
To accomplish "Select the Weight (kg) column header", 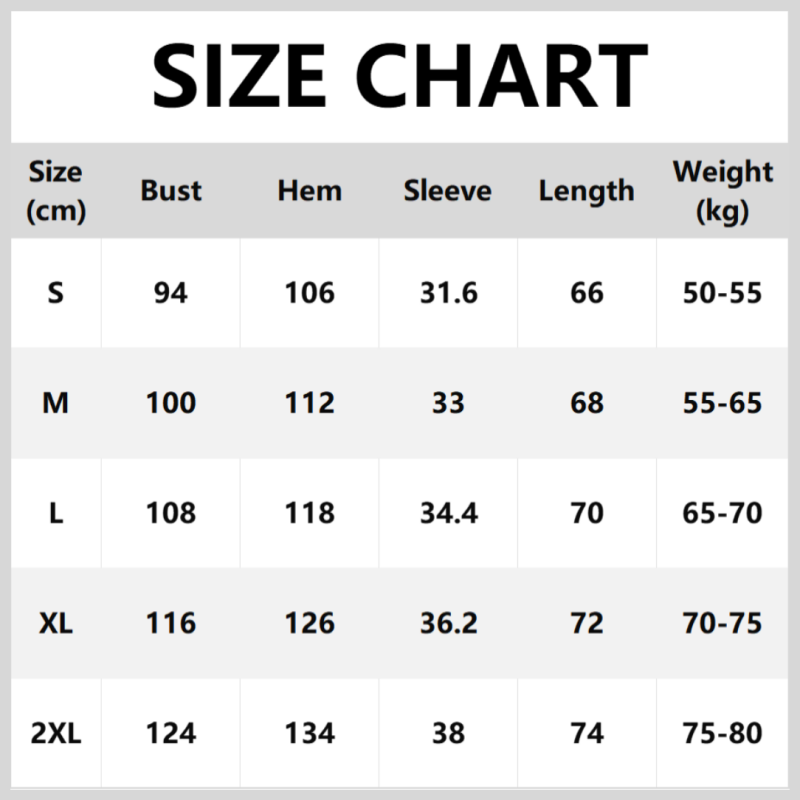I will [723, 190].
